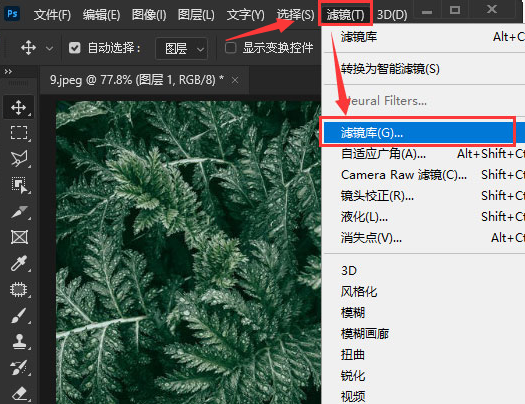Choose the top 滤镜库 last-filter entry
This screenshot has width=525, height=404.
click(x=423, y=37)
